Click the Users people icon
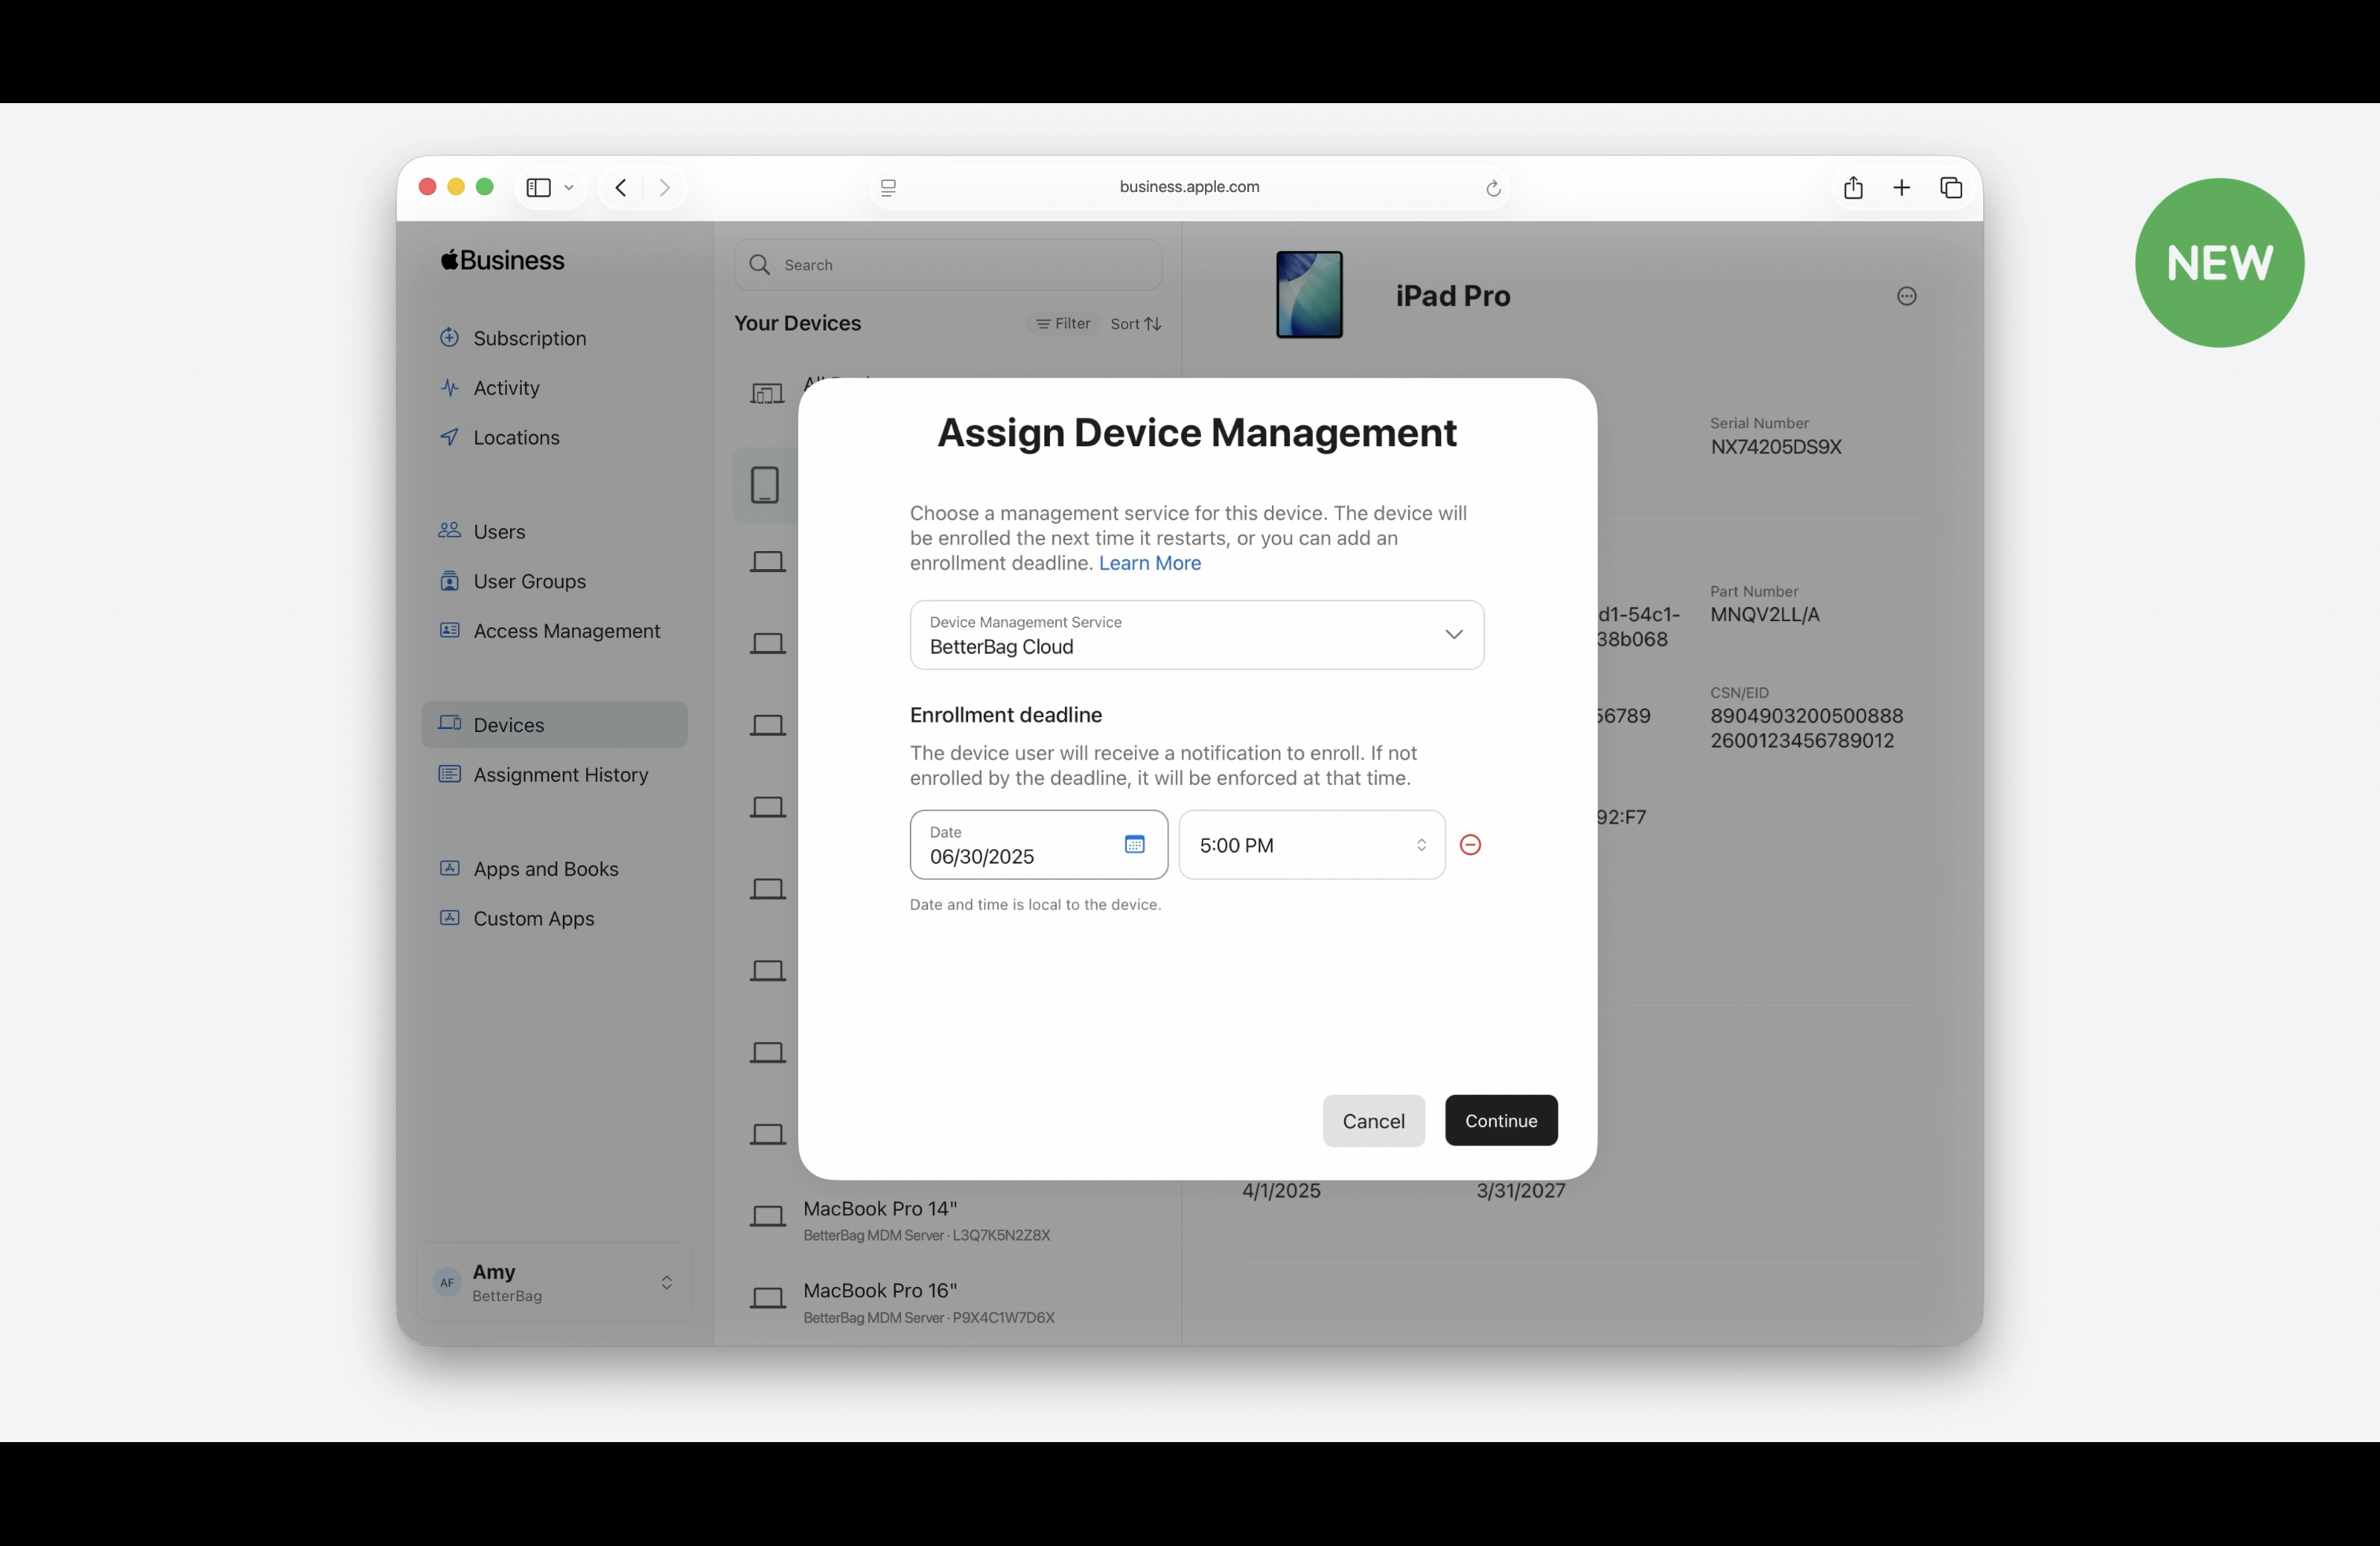 coord(450,530)
